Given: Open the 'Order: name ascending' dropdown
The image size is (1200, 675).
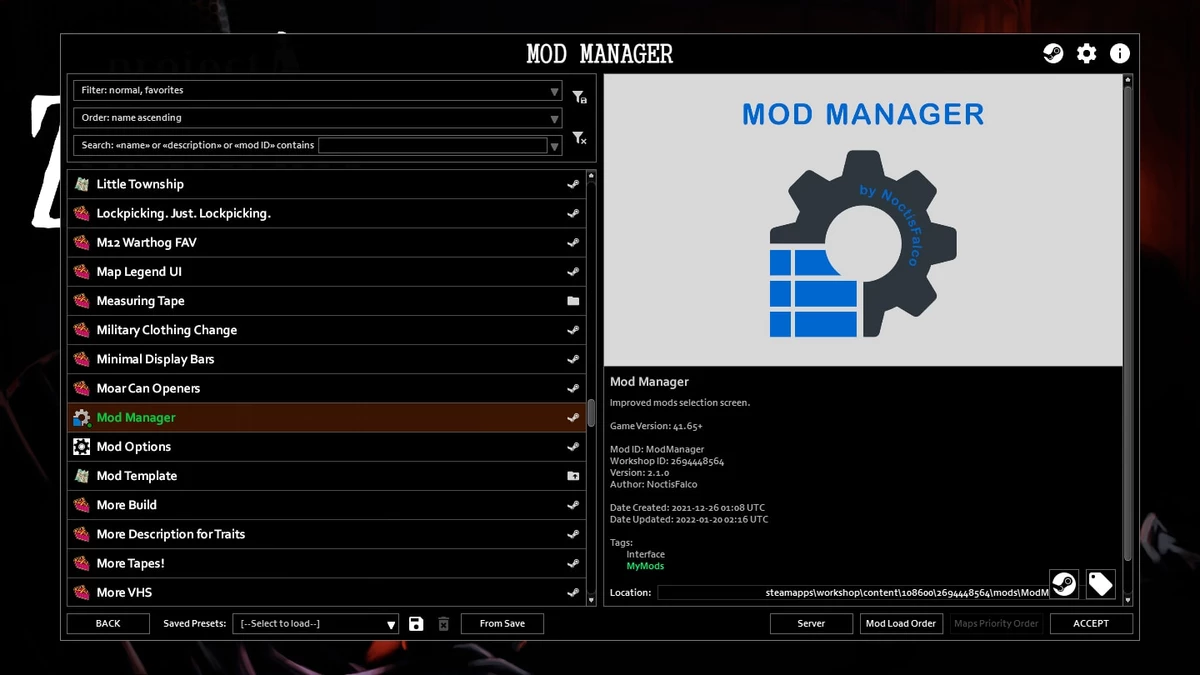Looking at the screenshot, I should [x=317, y=118].
